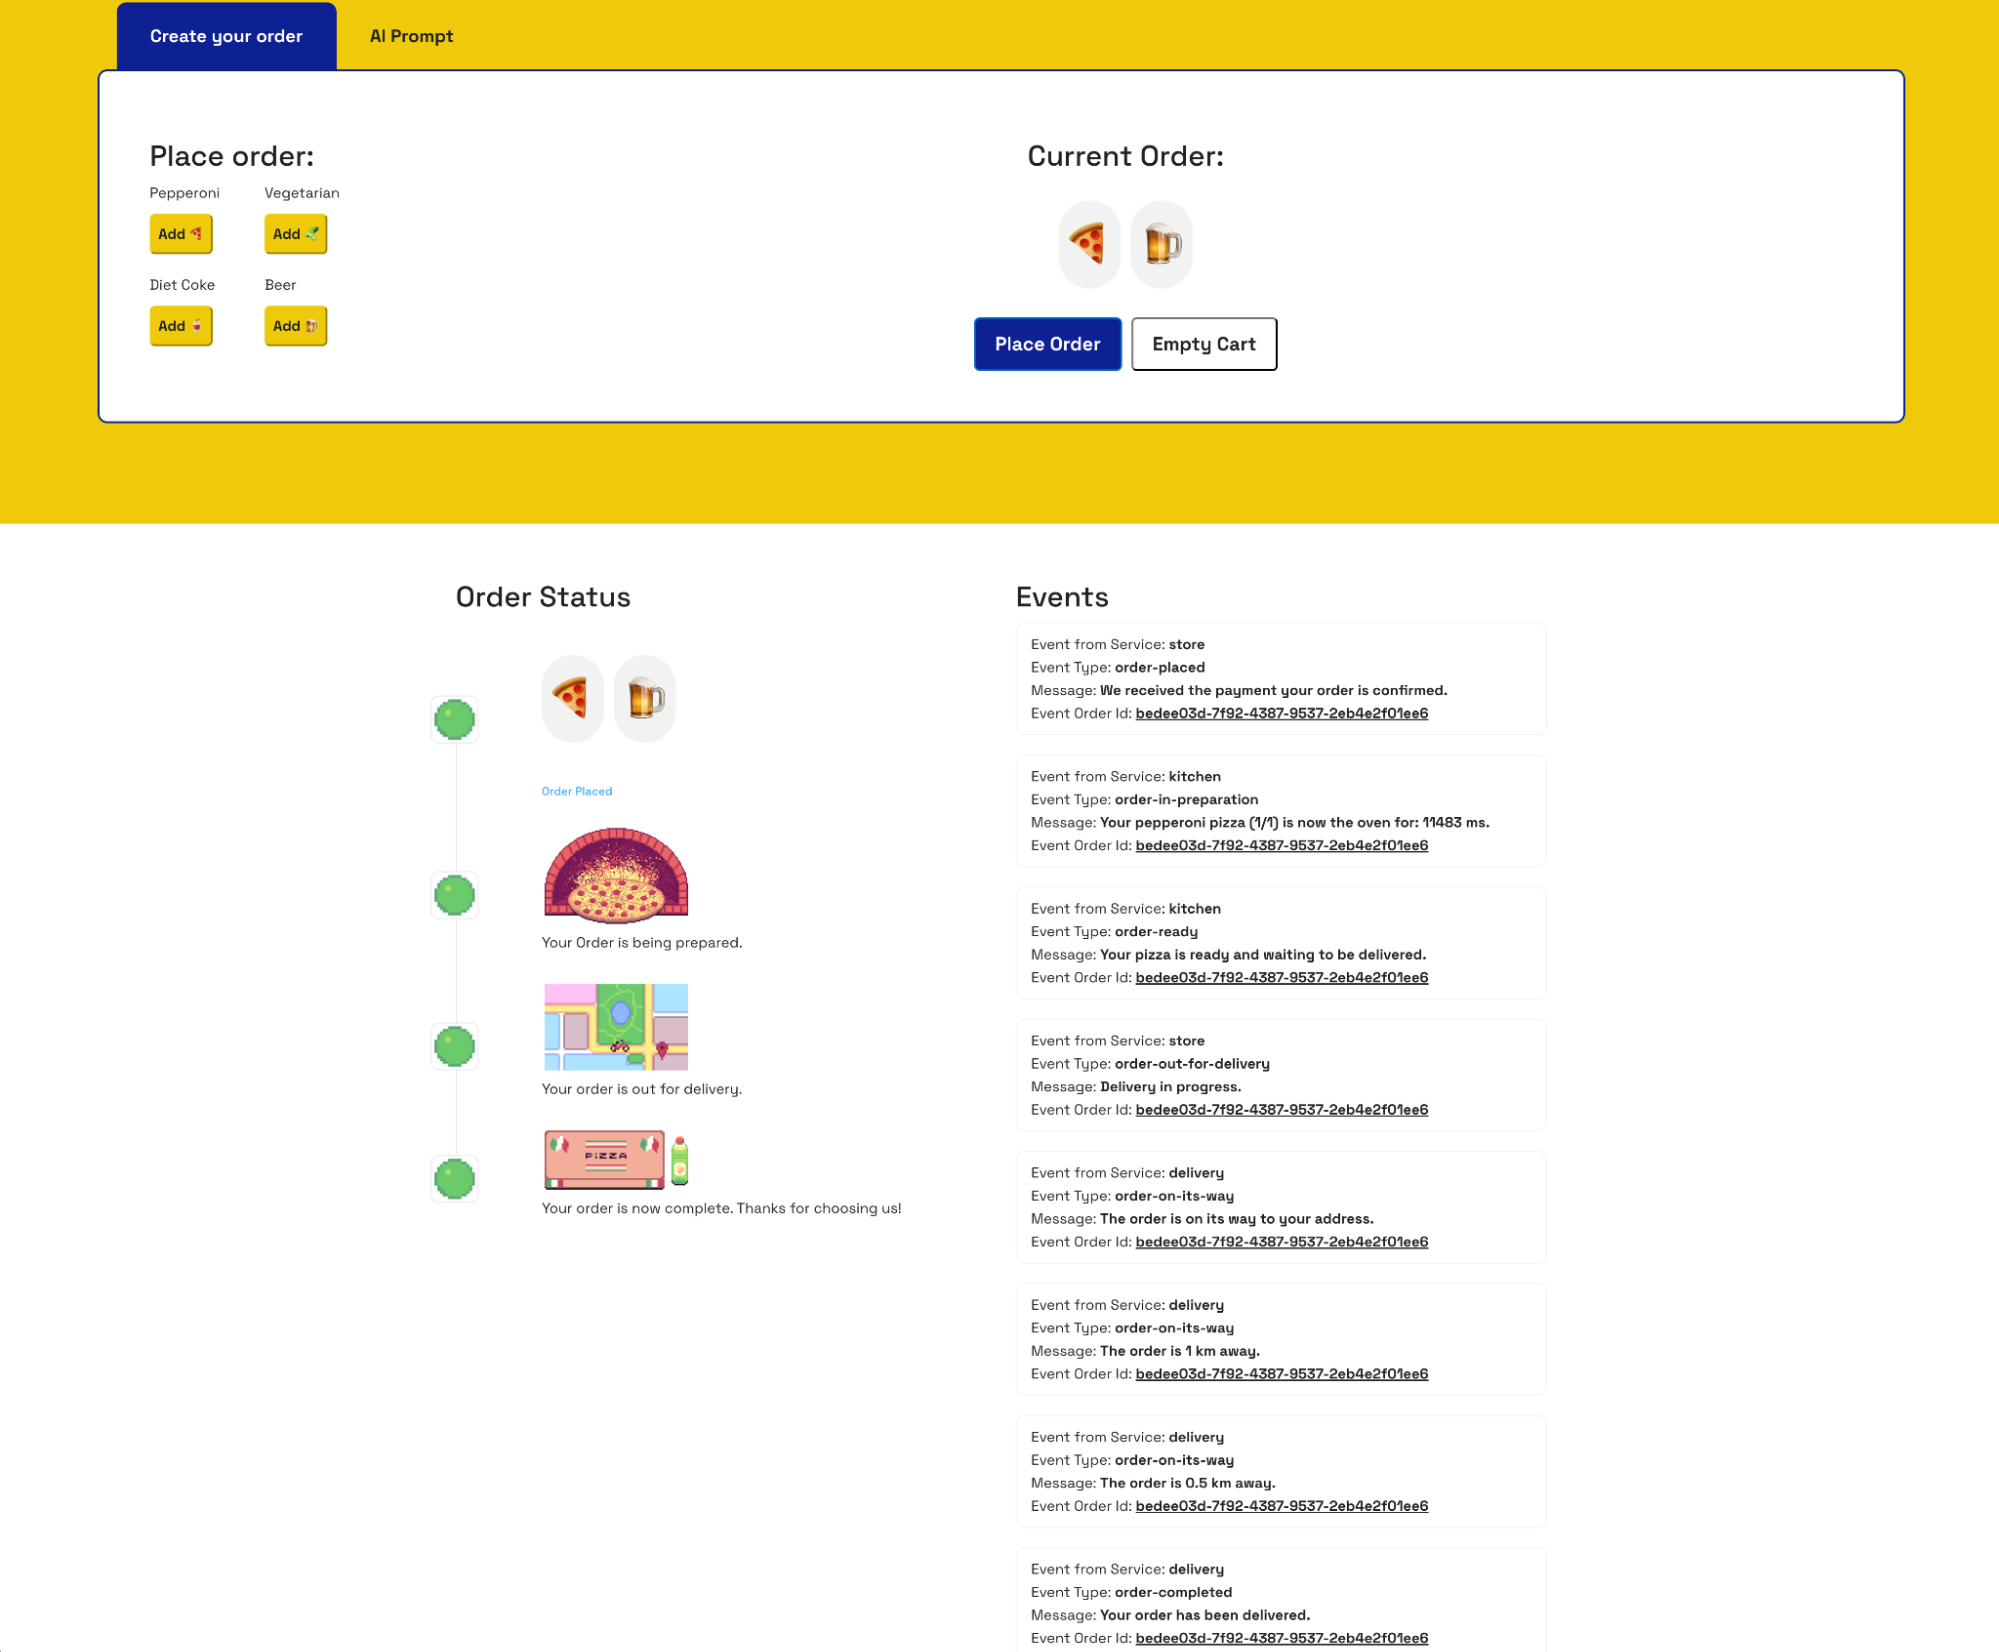Add a Vegetarian pizza to the cart
Image resolution: width=1999 pixels, height=1652 pixels.
tap(295, 234)
